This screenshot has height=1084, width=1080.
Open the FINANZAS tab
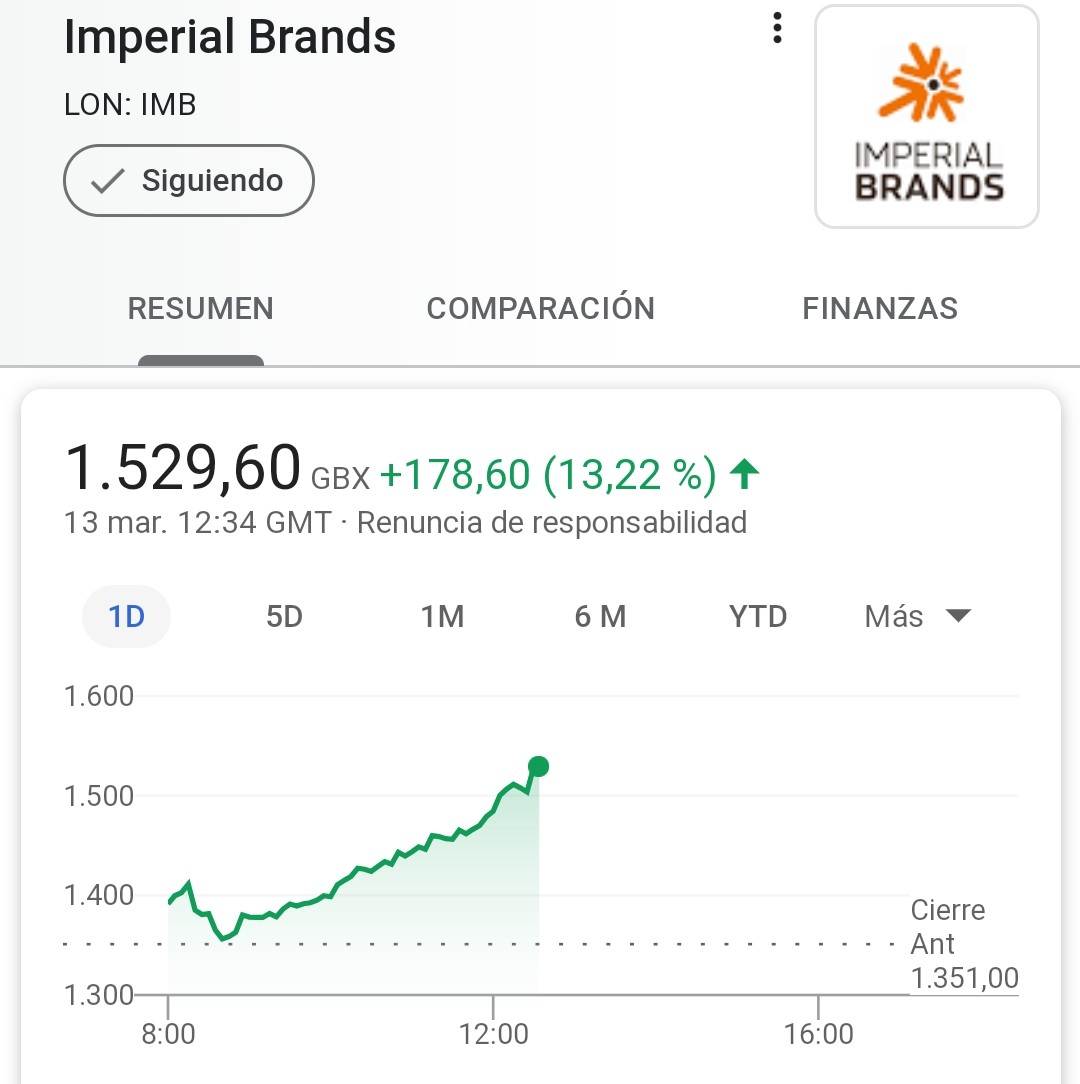coord(879,308)
